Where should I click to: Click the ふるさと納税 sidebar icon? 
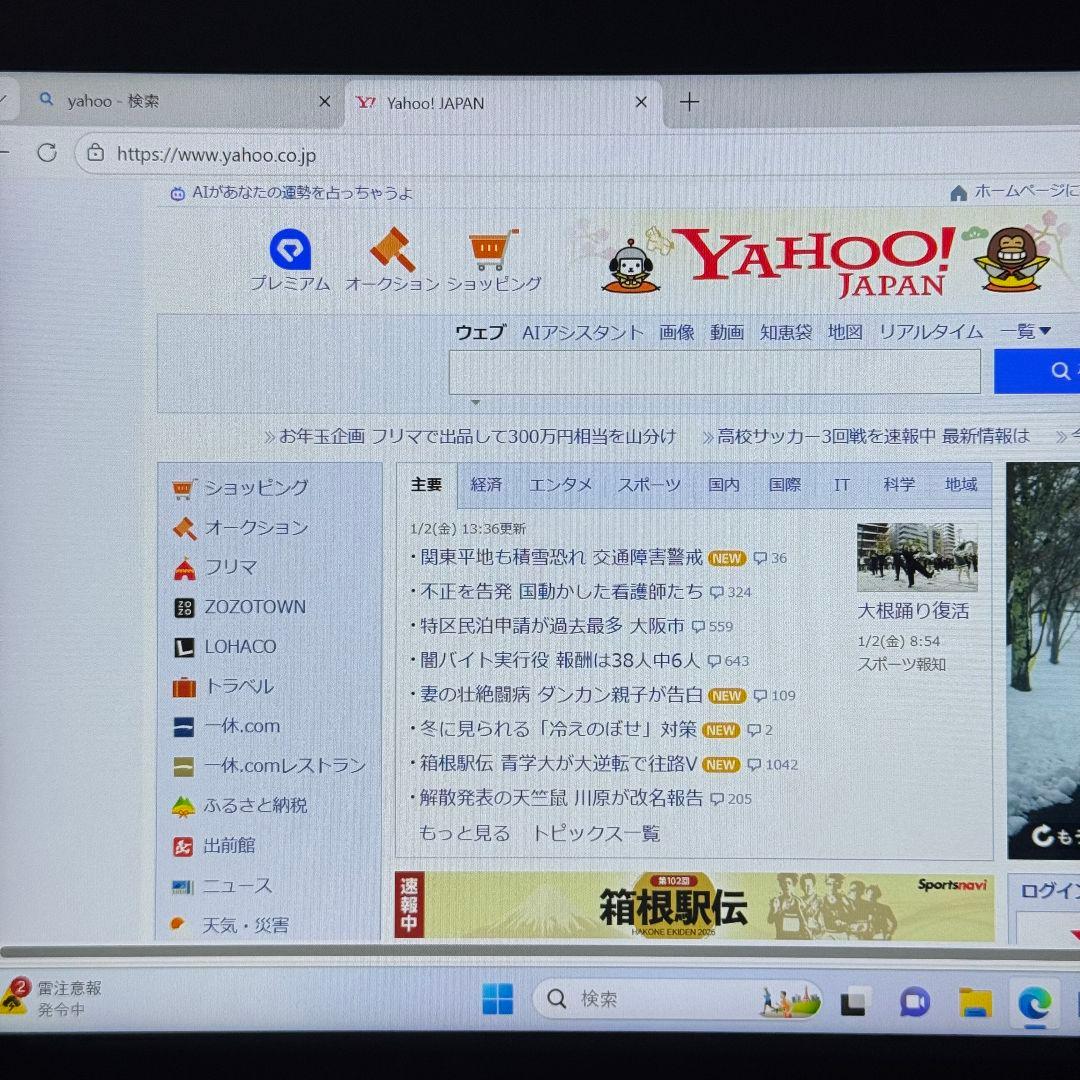tap(184, 805)
